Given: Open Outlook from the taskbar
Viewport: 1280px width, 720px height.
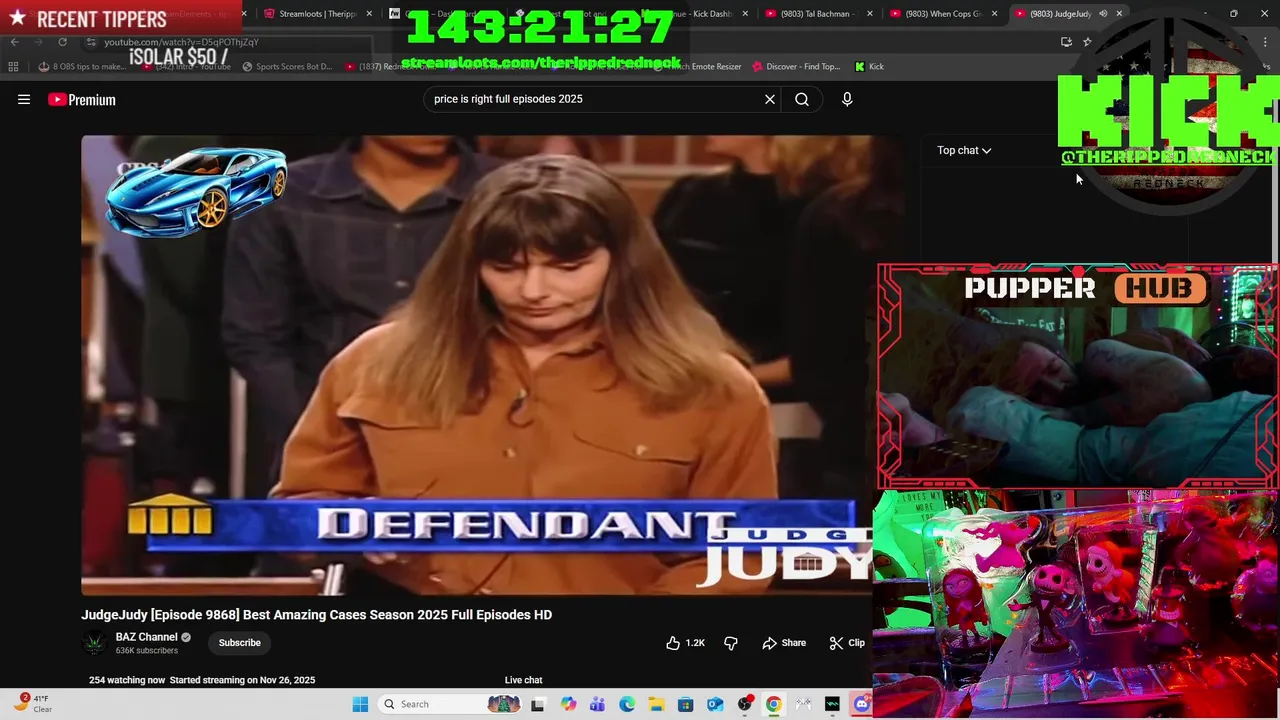Looking at the screenshot, I should (x=715, y=704).
